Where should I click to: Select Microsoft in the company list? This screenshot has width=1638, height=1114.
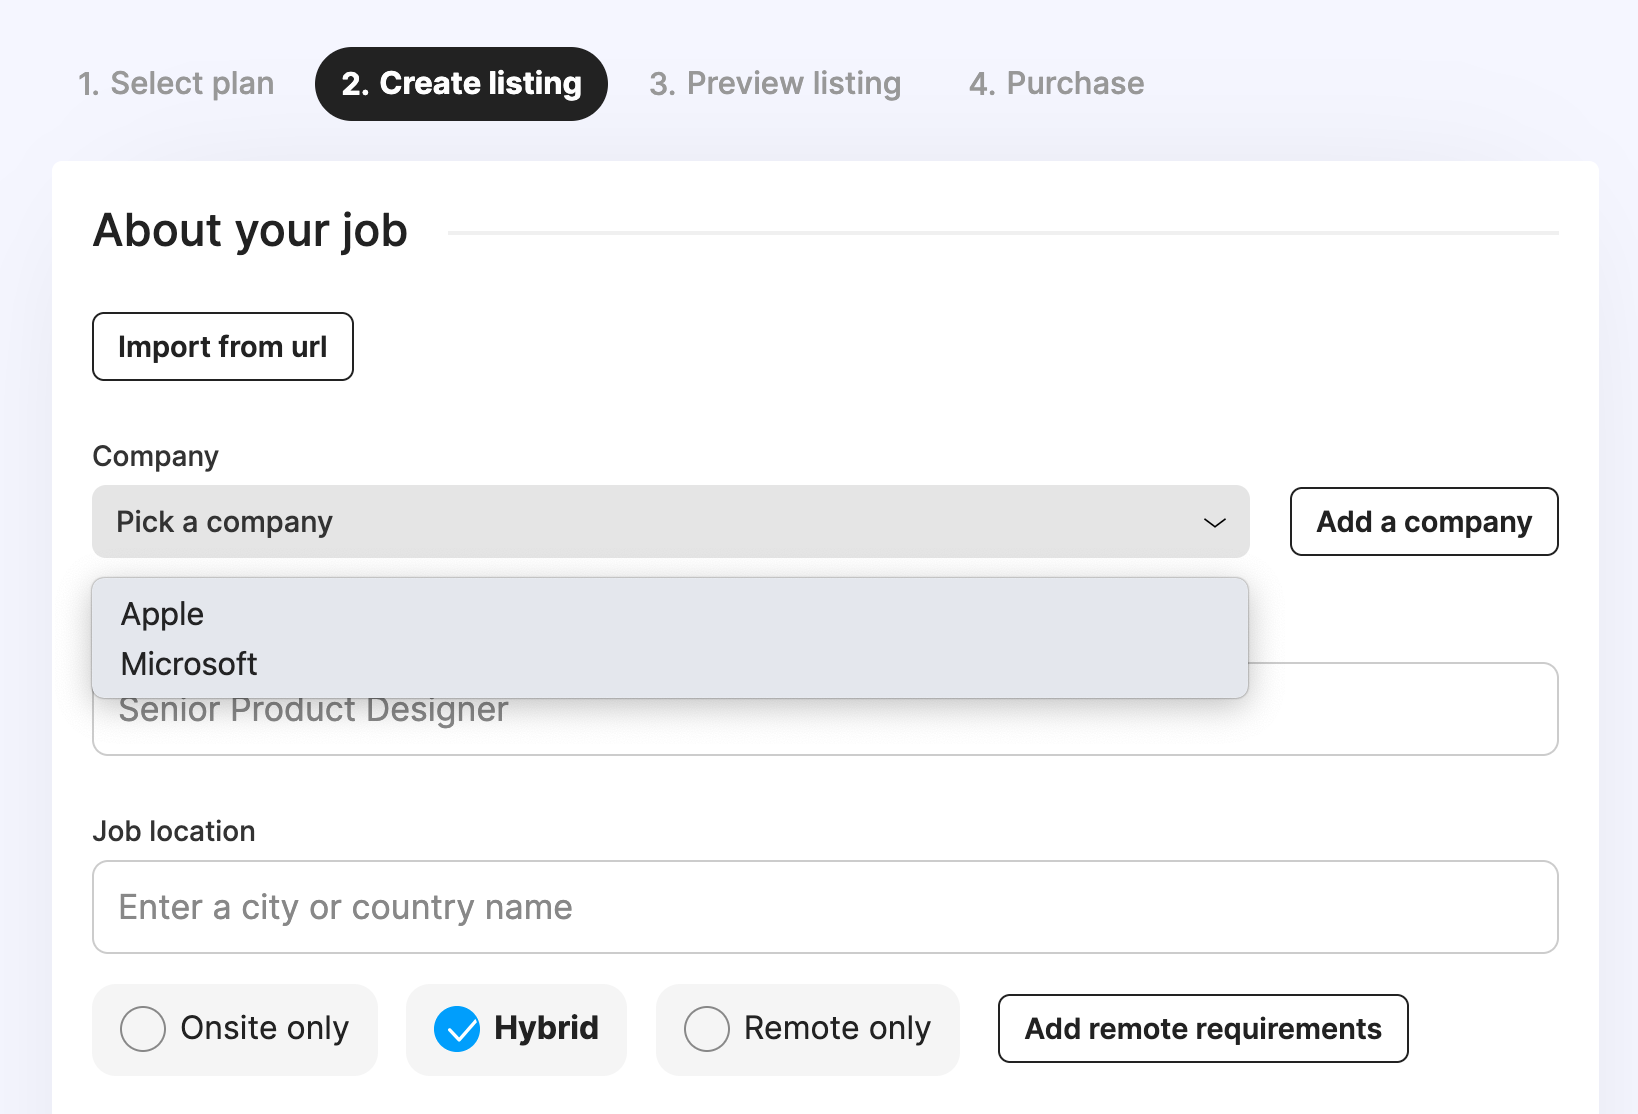[x=189, y=664]
